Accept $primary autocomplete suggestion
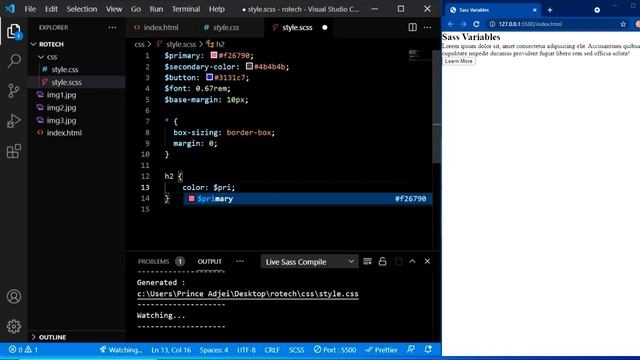 (x=308, y=199)
